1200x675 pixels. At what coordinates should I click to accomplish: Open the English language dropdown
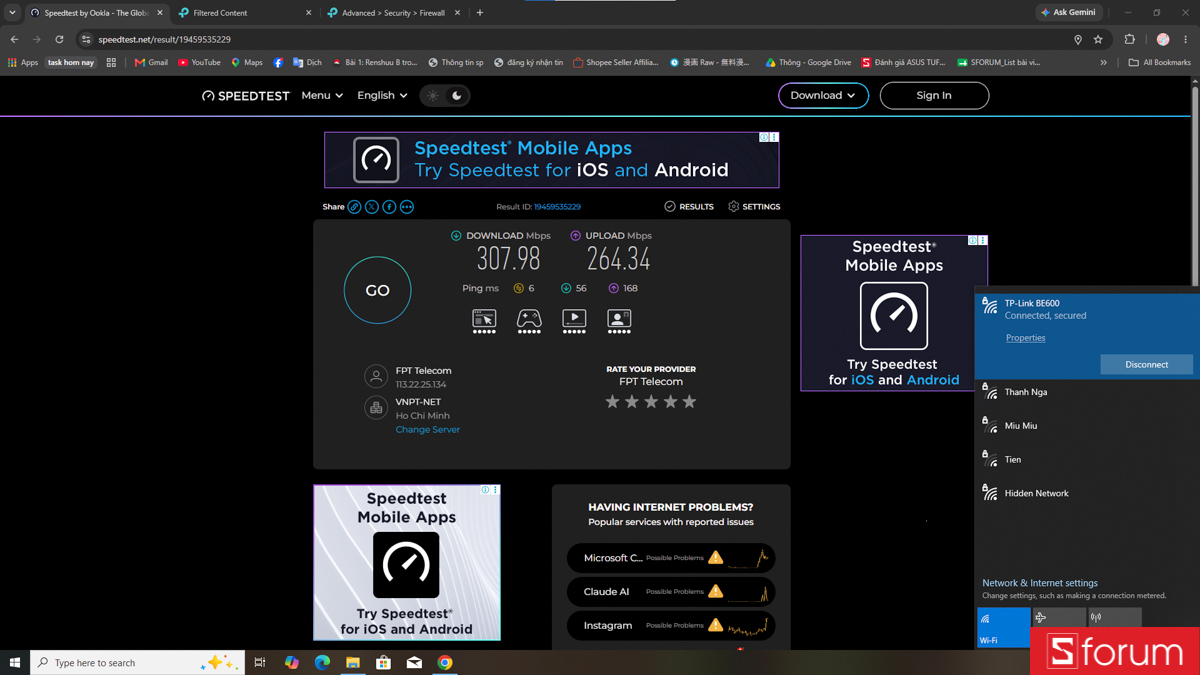point(382,96)
